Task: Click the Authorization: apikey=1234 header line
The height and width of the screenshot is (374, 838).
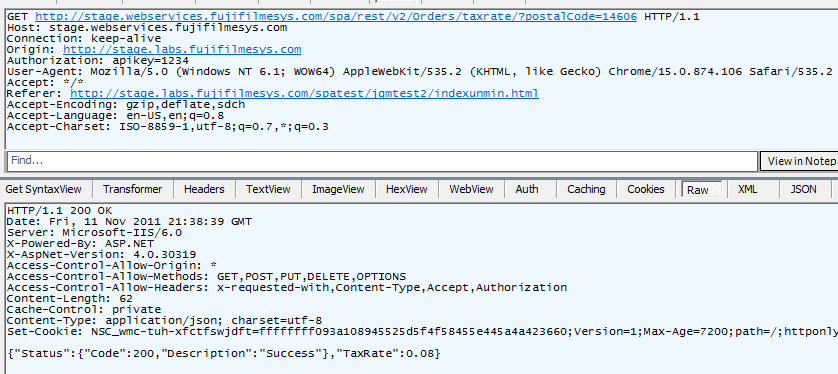Action: point(98,60)
